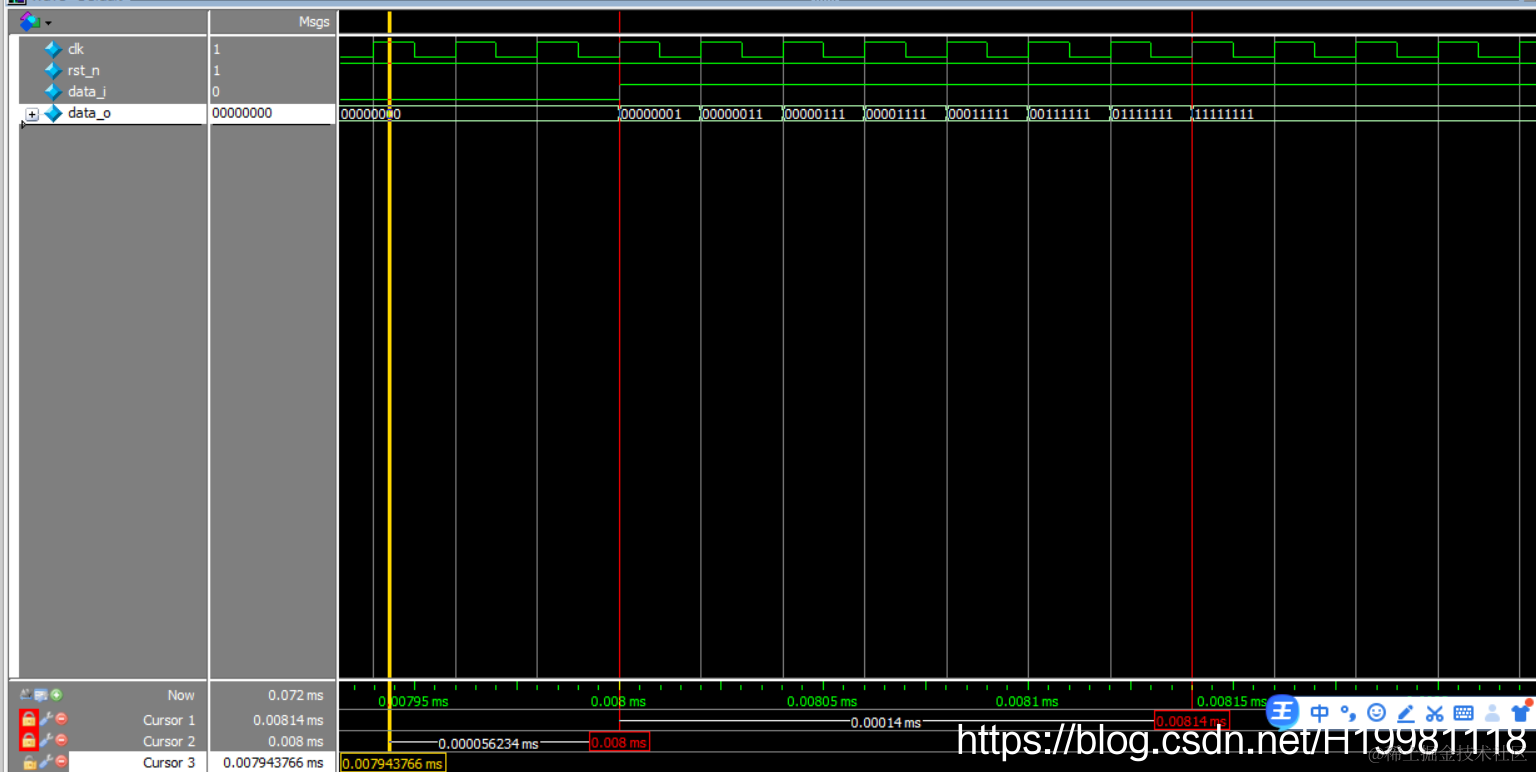
Task: Open Cursor 1 properties wrench icon
Action: click(46, 719)
